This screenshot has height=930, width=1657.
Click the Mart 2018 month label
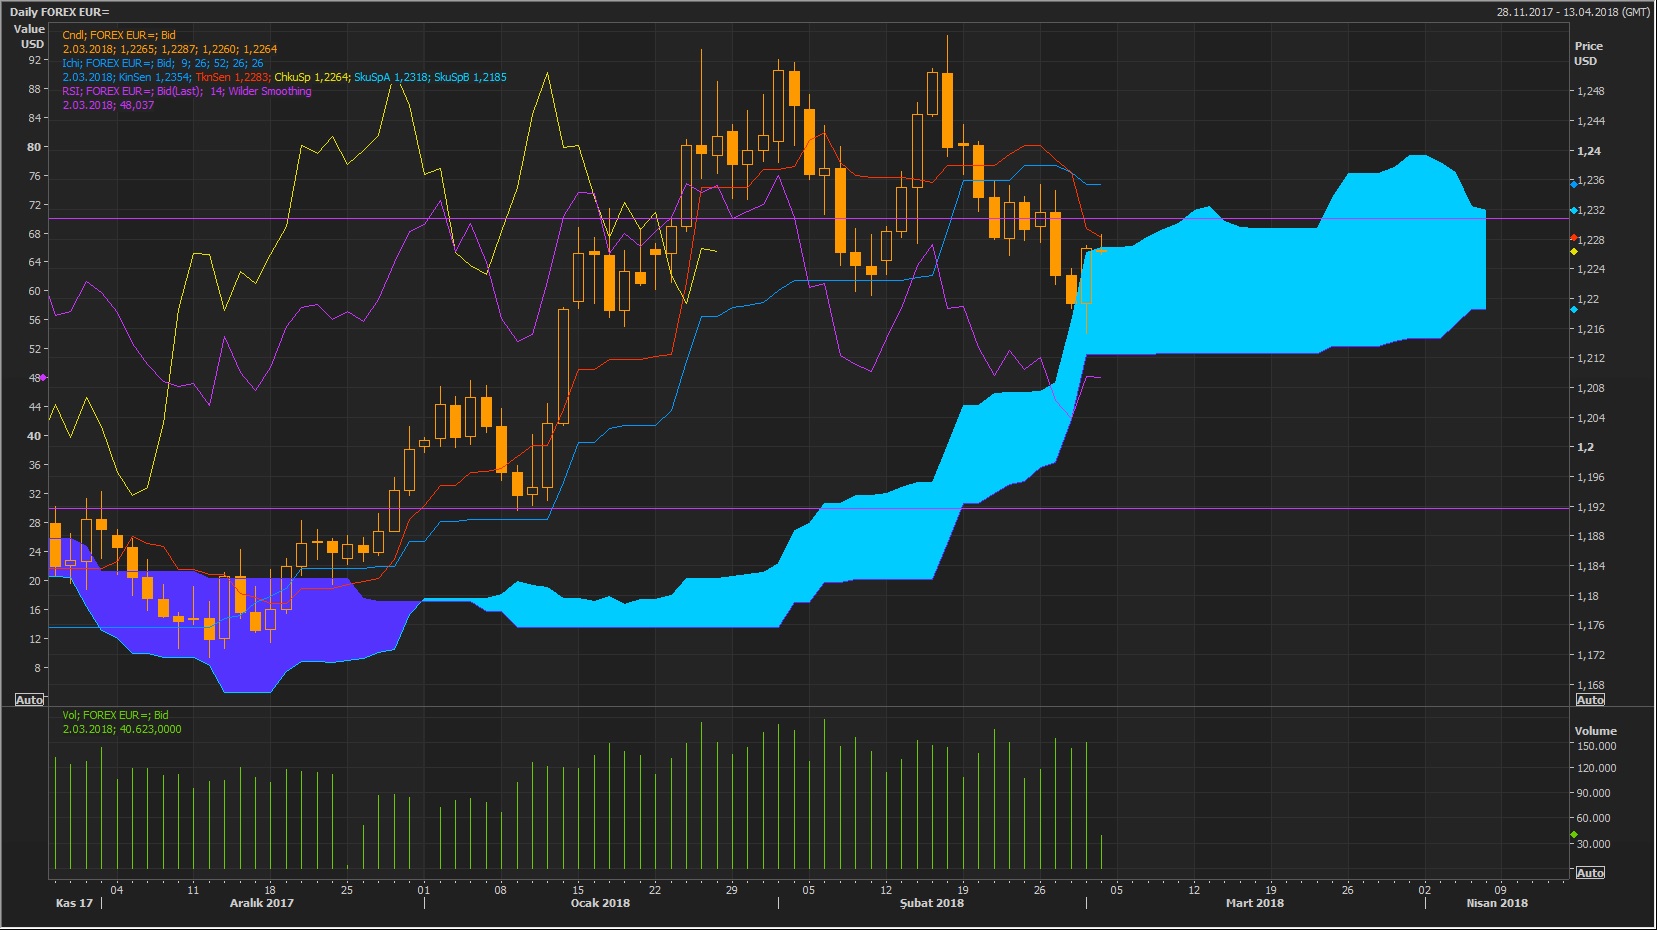tap(1255, 903)
